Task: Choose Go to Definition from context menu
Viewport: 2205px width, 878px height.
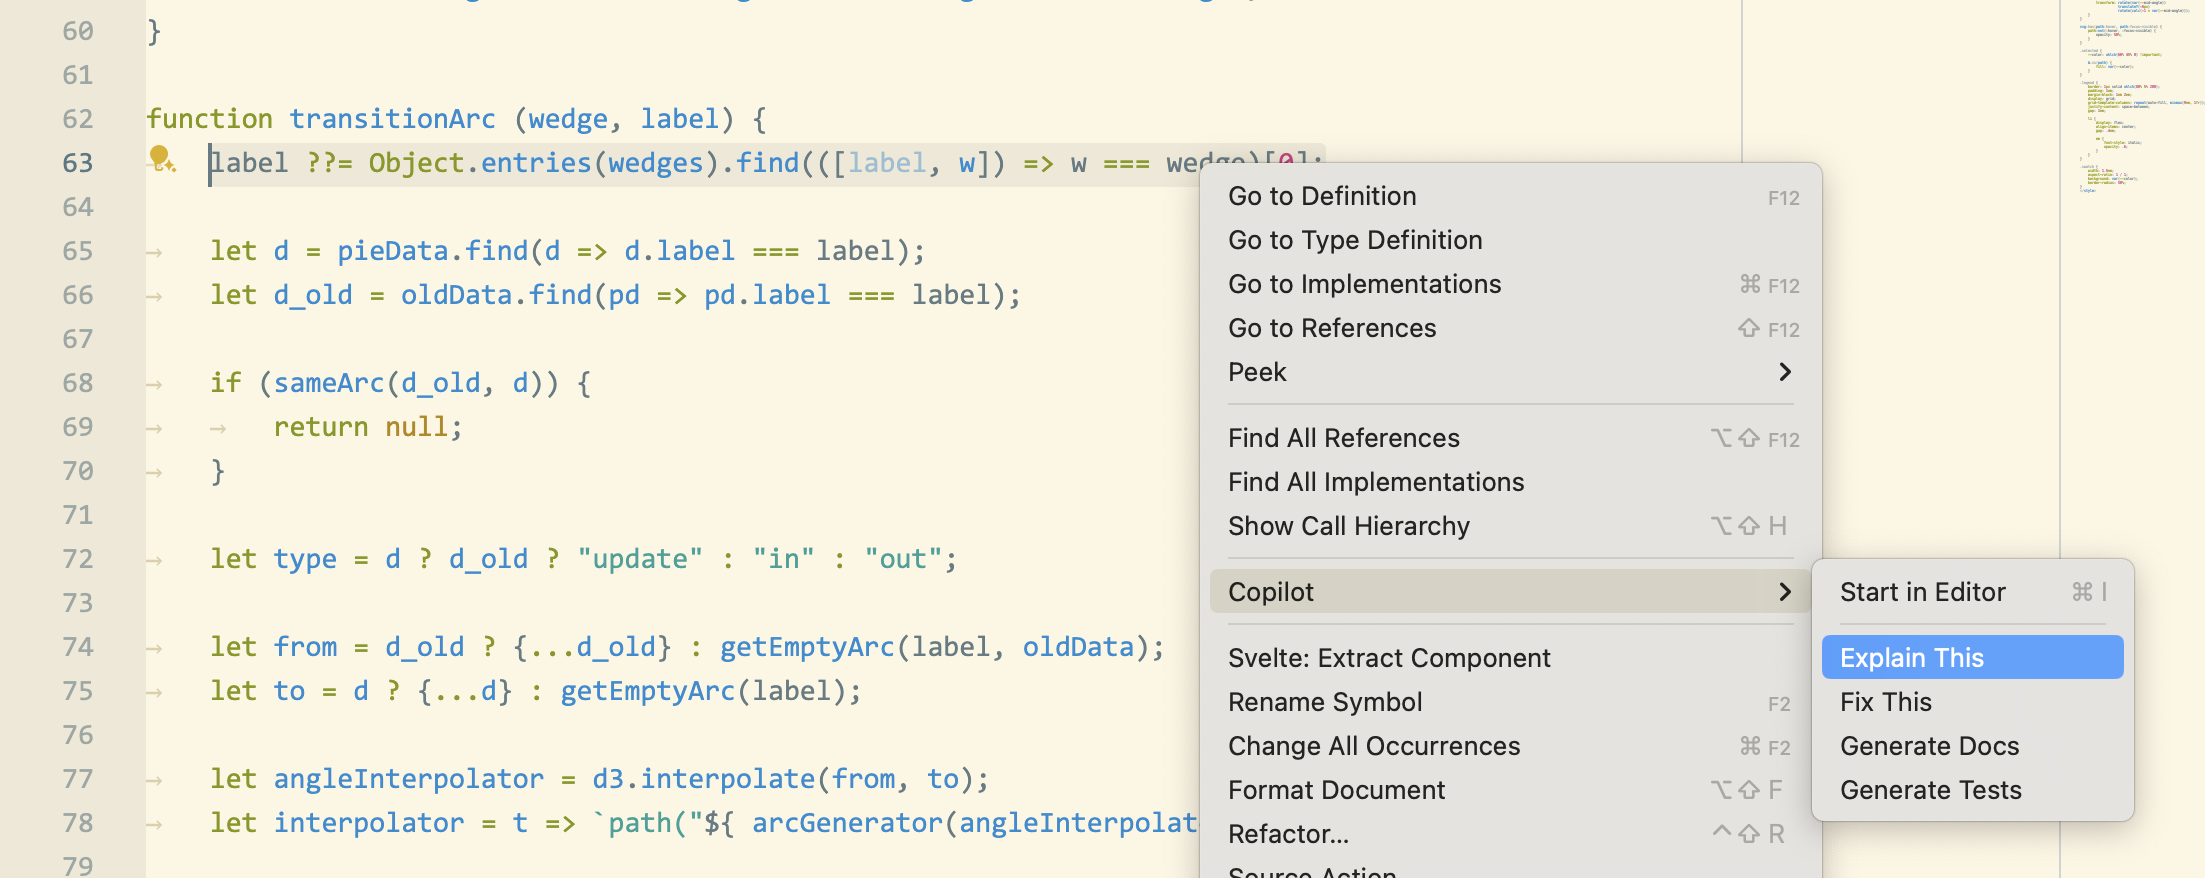Action: click(1321, 196)
